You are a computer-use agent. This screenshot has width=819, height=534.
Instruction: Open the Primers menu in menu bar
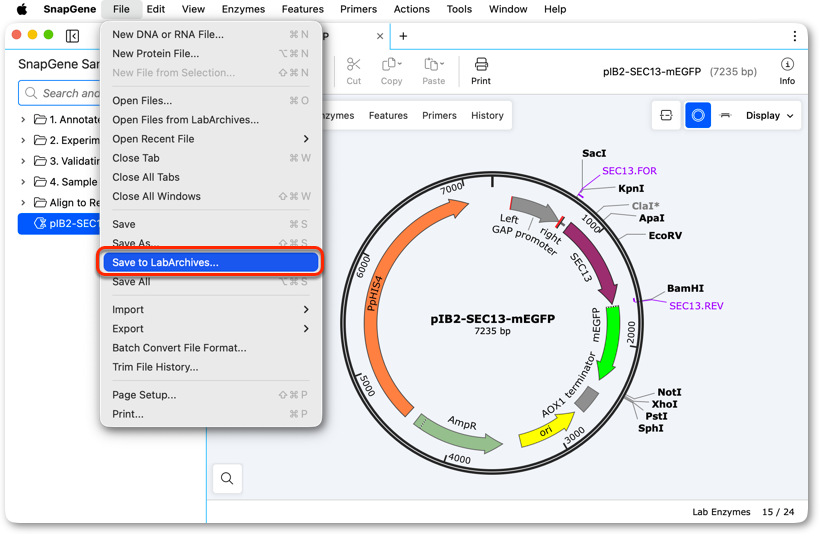[x=358, y=9]
